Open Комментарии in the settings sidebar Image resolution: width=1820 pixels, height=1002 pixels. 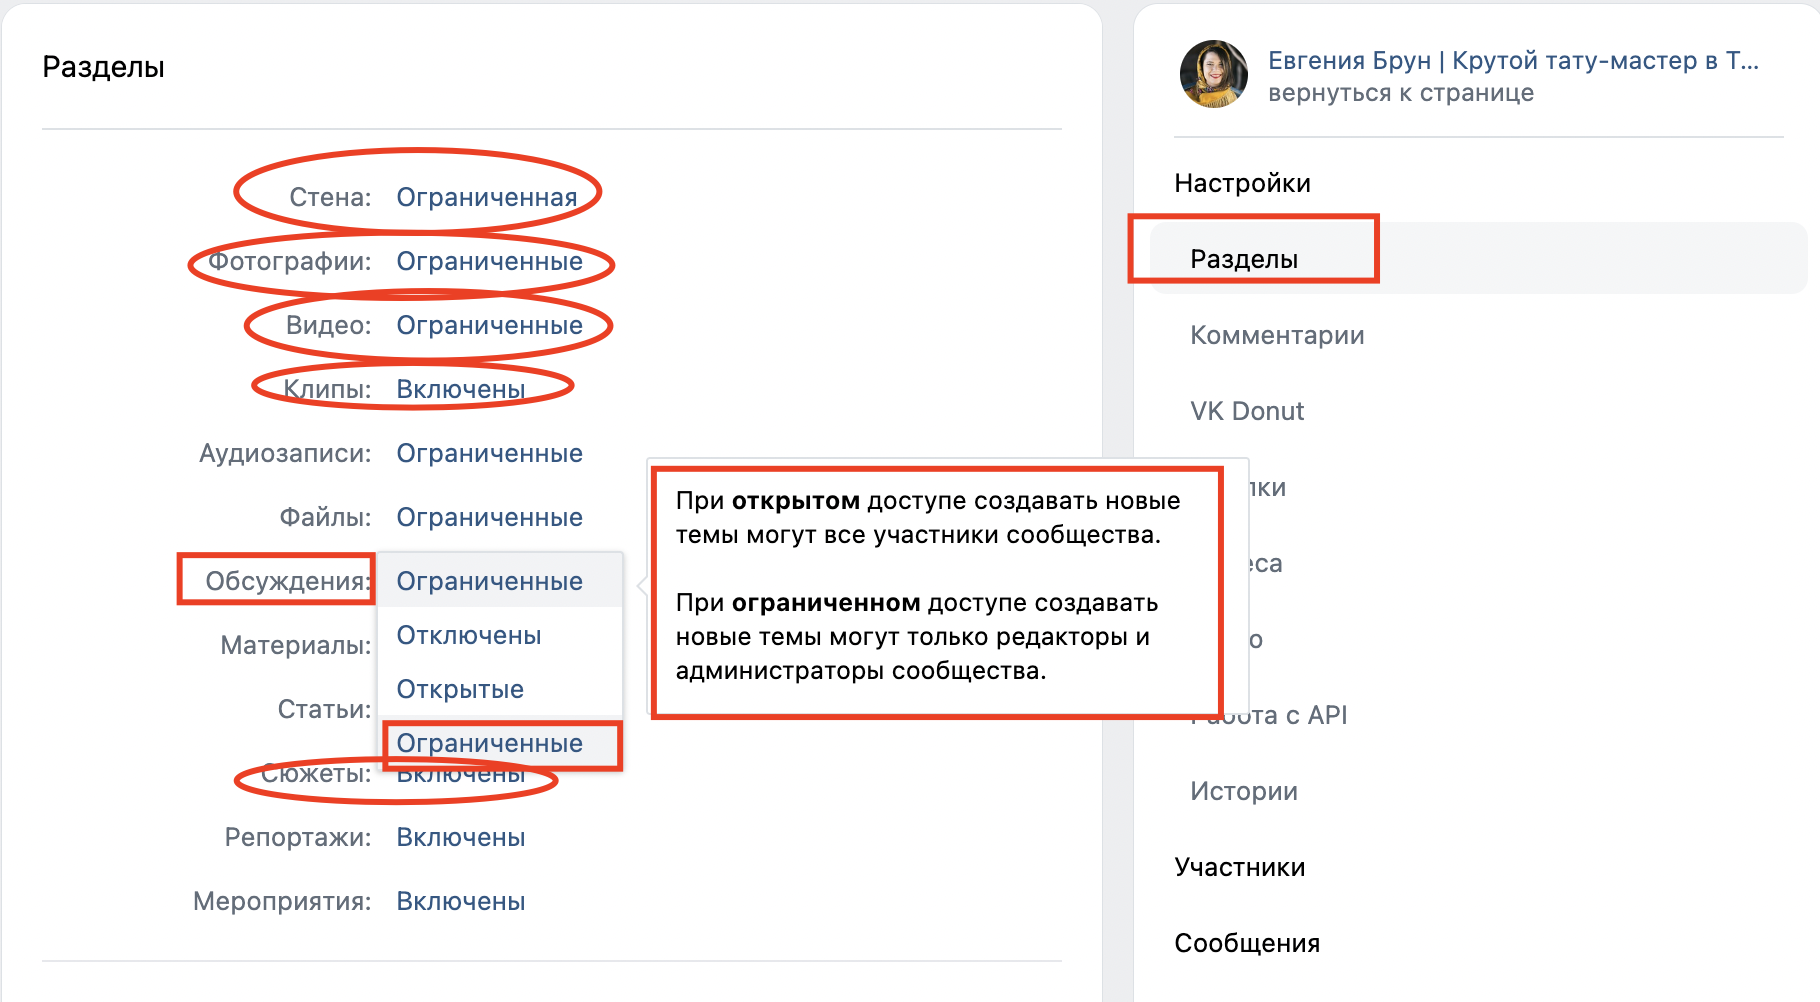coord(1277,335)
